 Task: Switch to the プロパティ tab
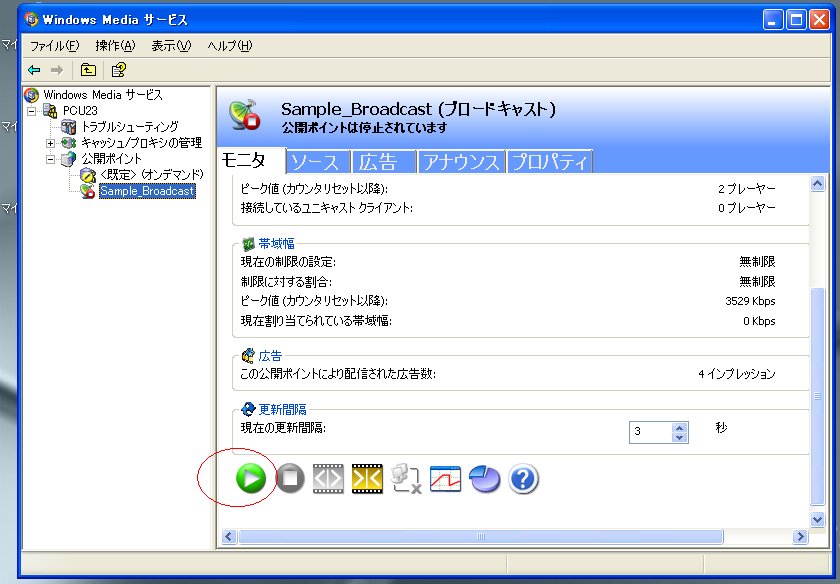(549, 162)
